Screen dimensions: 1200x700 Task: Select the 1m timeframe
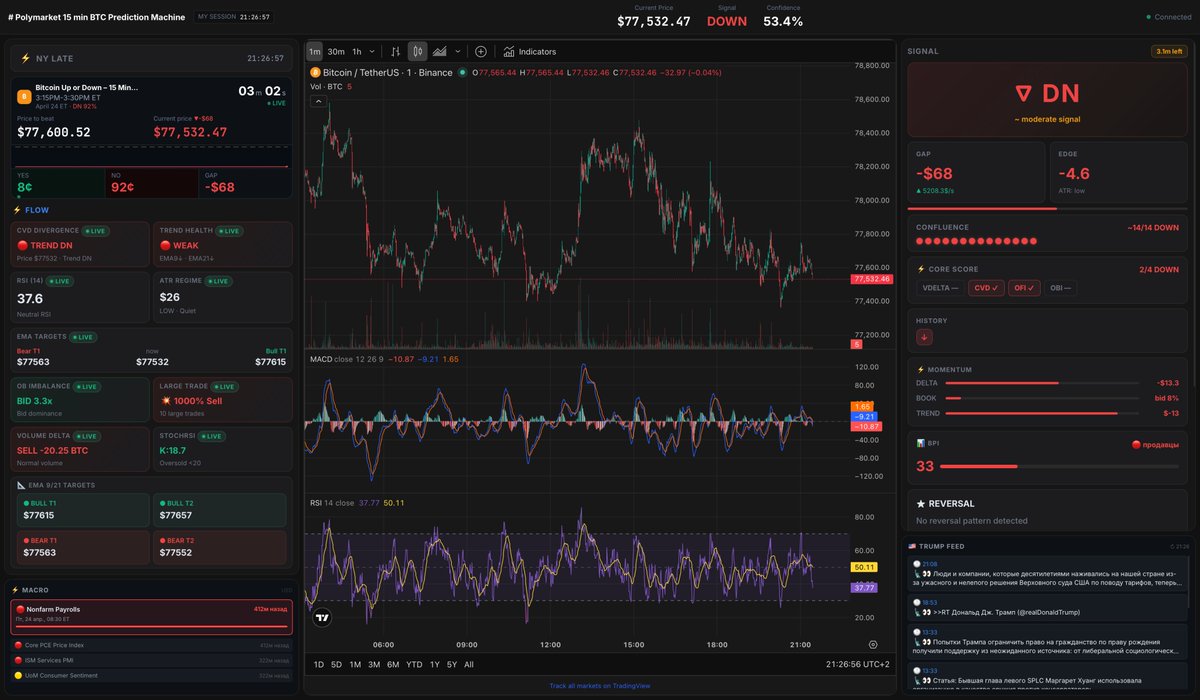(x=314, y=51)
